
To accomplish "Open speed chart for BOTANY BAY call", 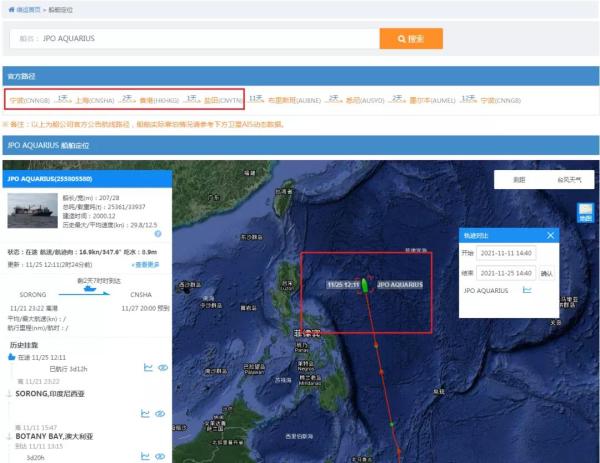I will pos(145,456).
